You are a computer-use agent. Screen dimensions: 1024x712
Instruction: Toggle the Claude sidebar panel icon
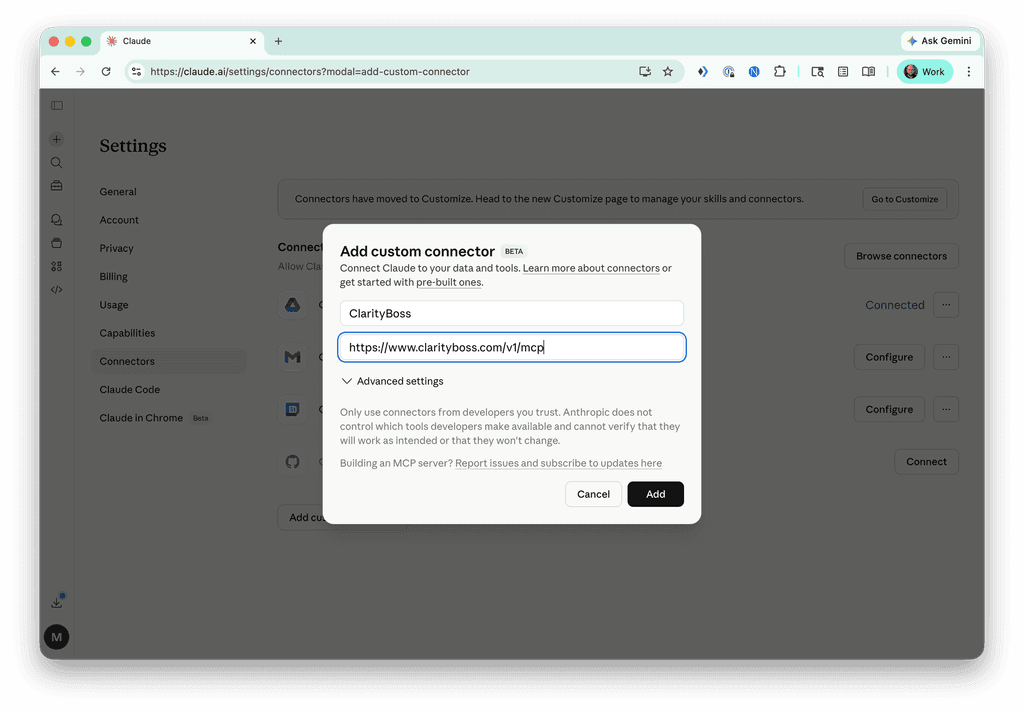pyautogui.click(x=57, y=105)
